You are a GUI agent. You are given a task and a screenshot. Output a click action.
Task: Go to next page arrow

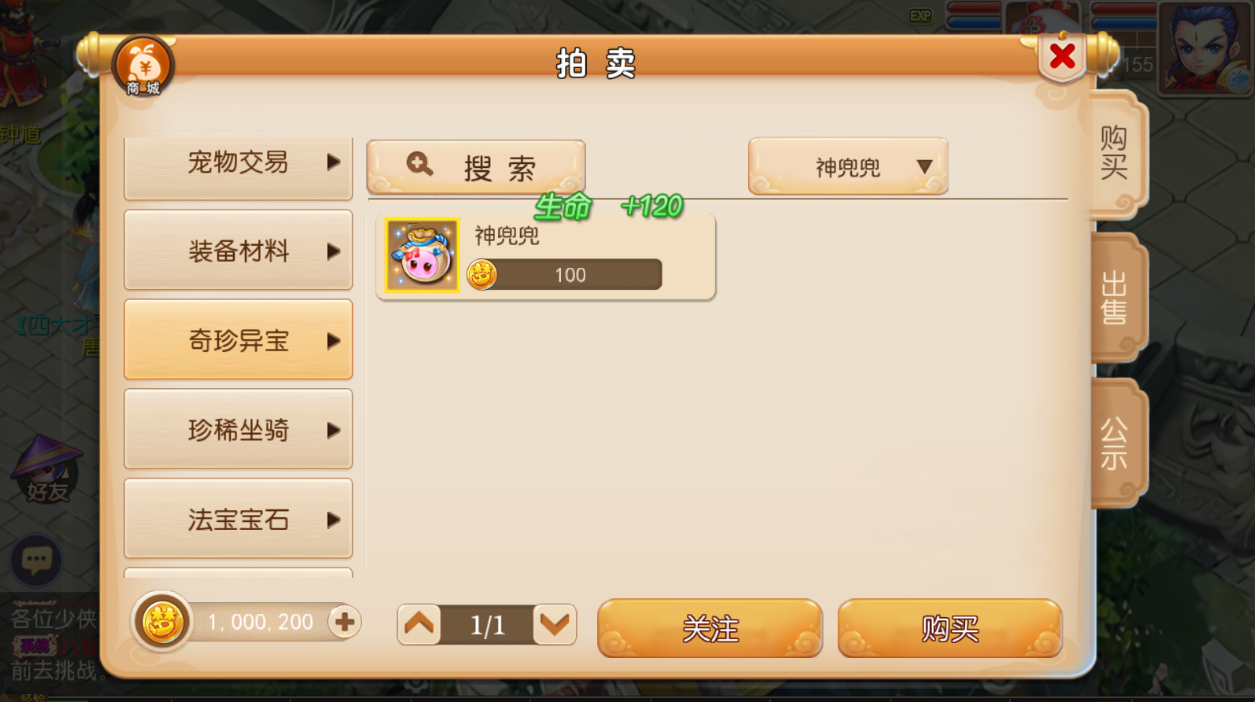[555, 625]
